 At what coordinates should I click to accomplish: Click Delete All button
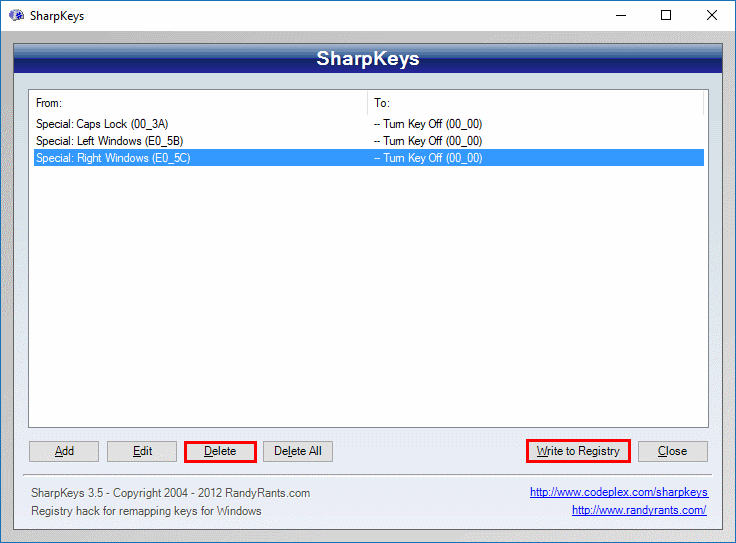(x=298, y=451)
